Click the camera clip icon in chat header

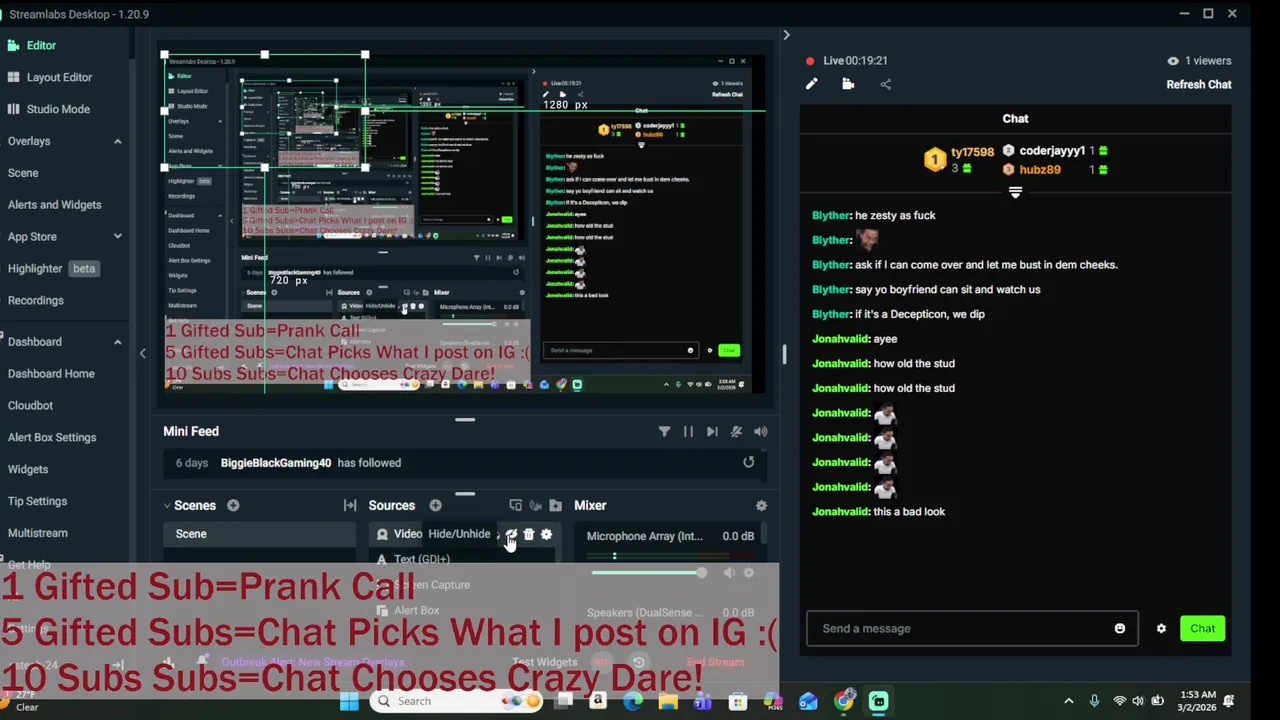click(848, 85)
